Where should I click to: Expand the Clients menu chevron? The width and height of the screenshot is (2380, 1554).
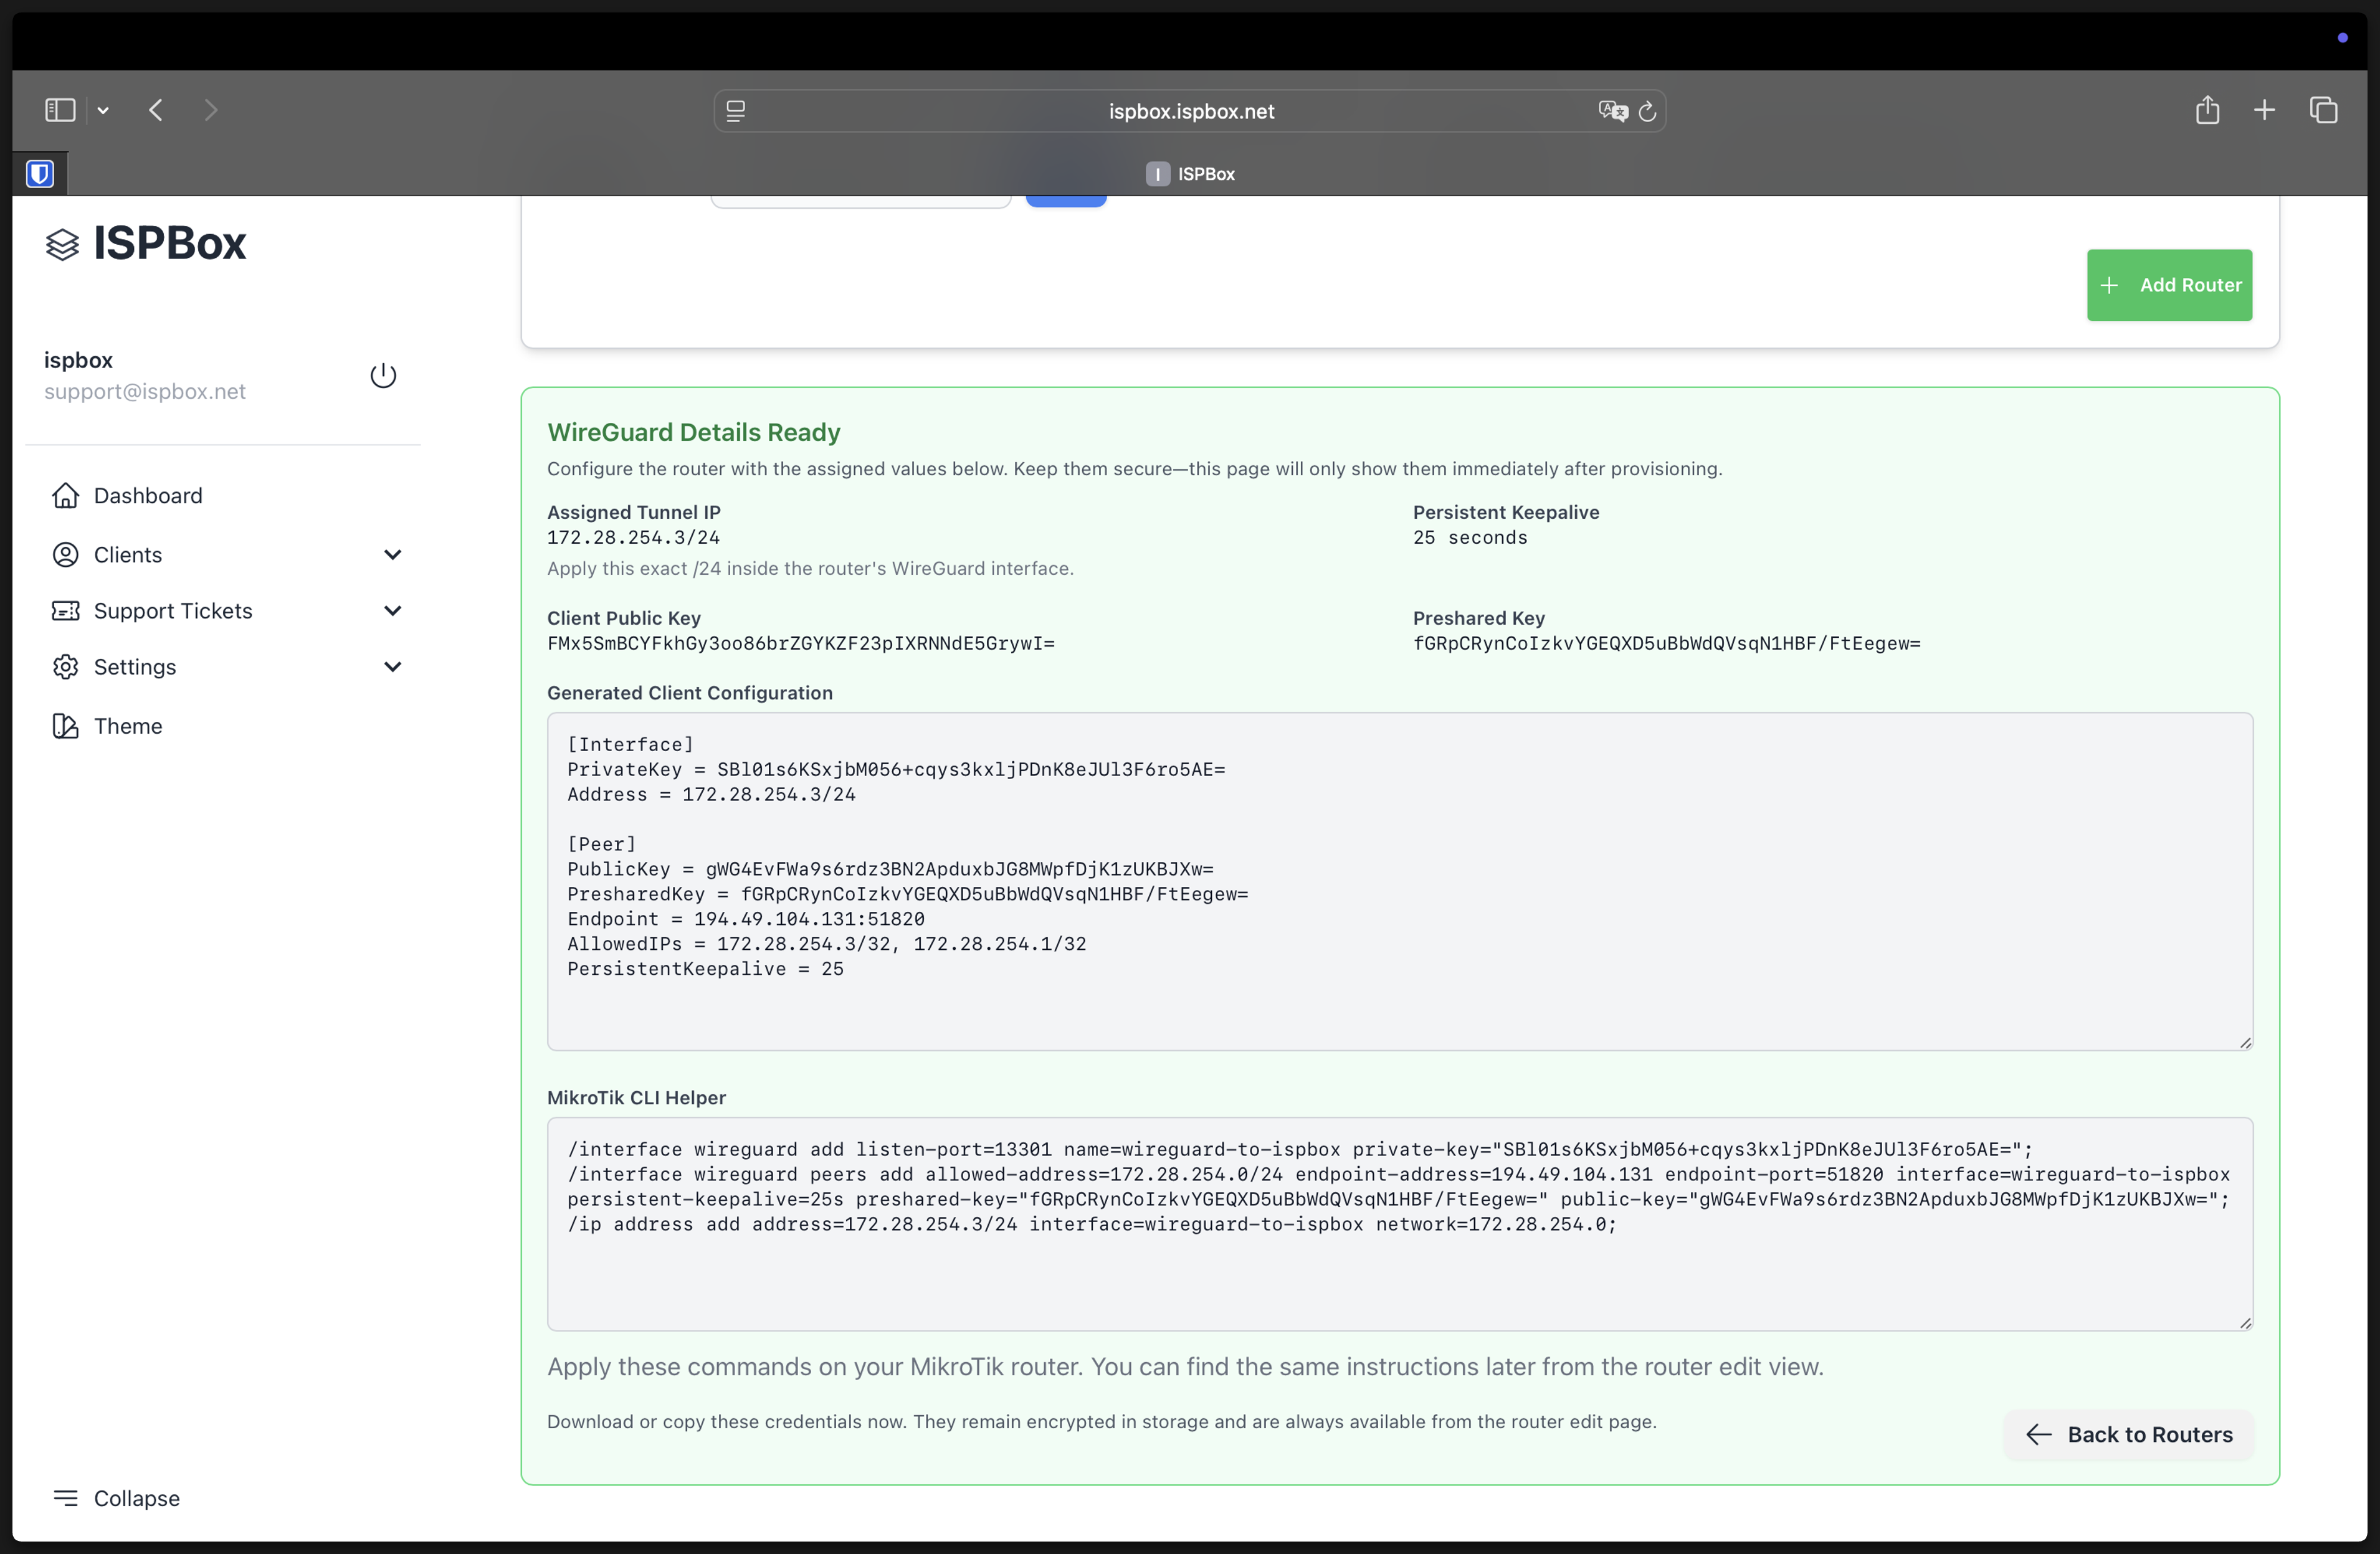coord(392,554)
